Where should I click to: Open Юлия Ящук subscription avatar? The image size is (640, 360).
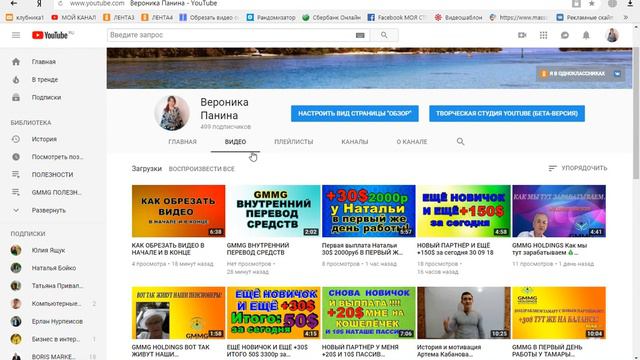click(x=16, y=250)
